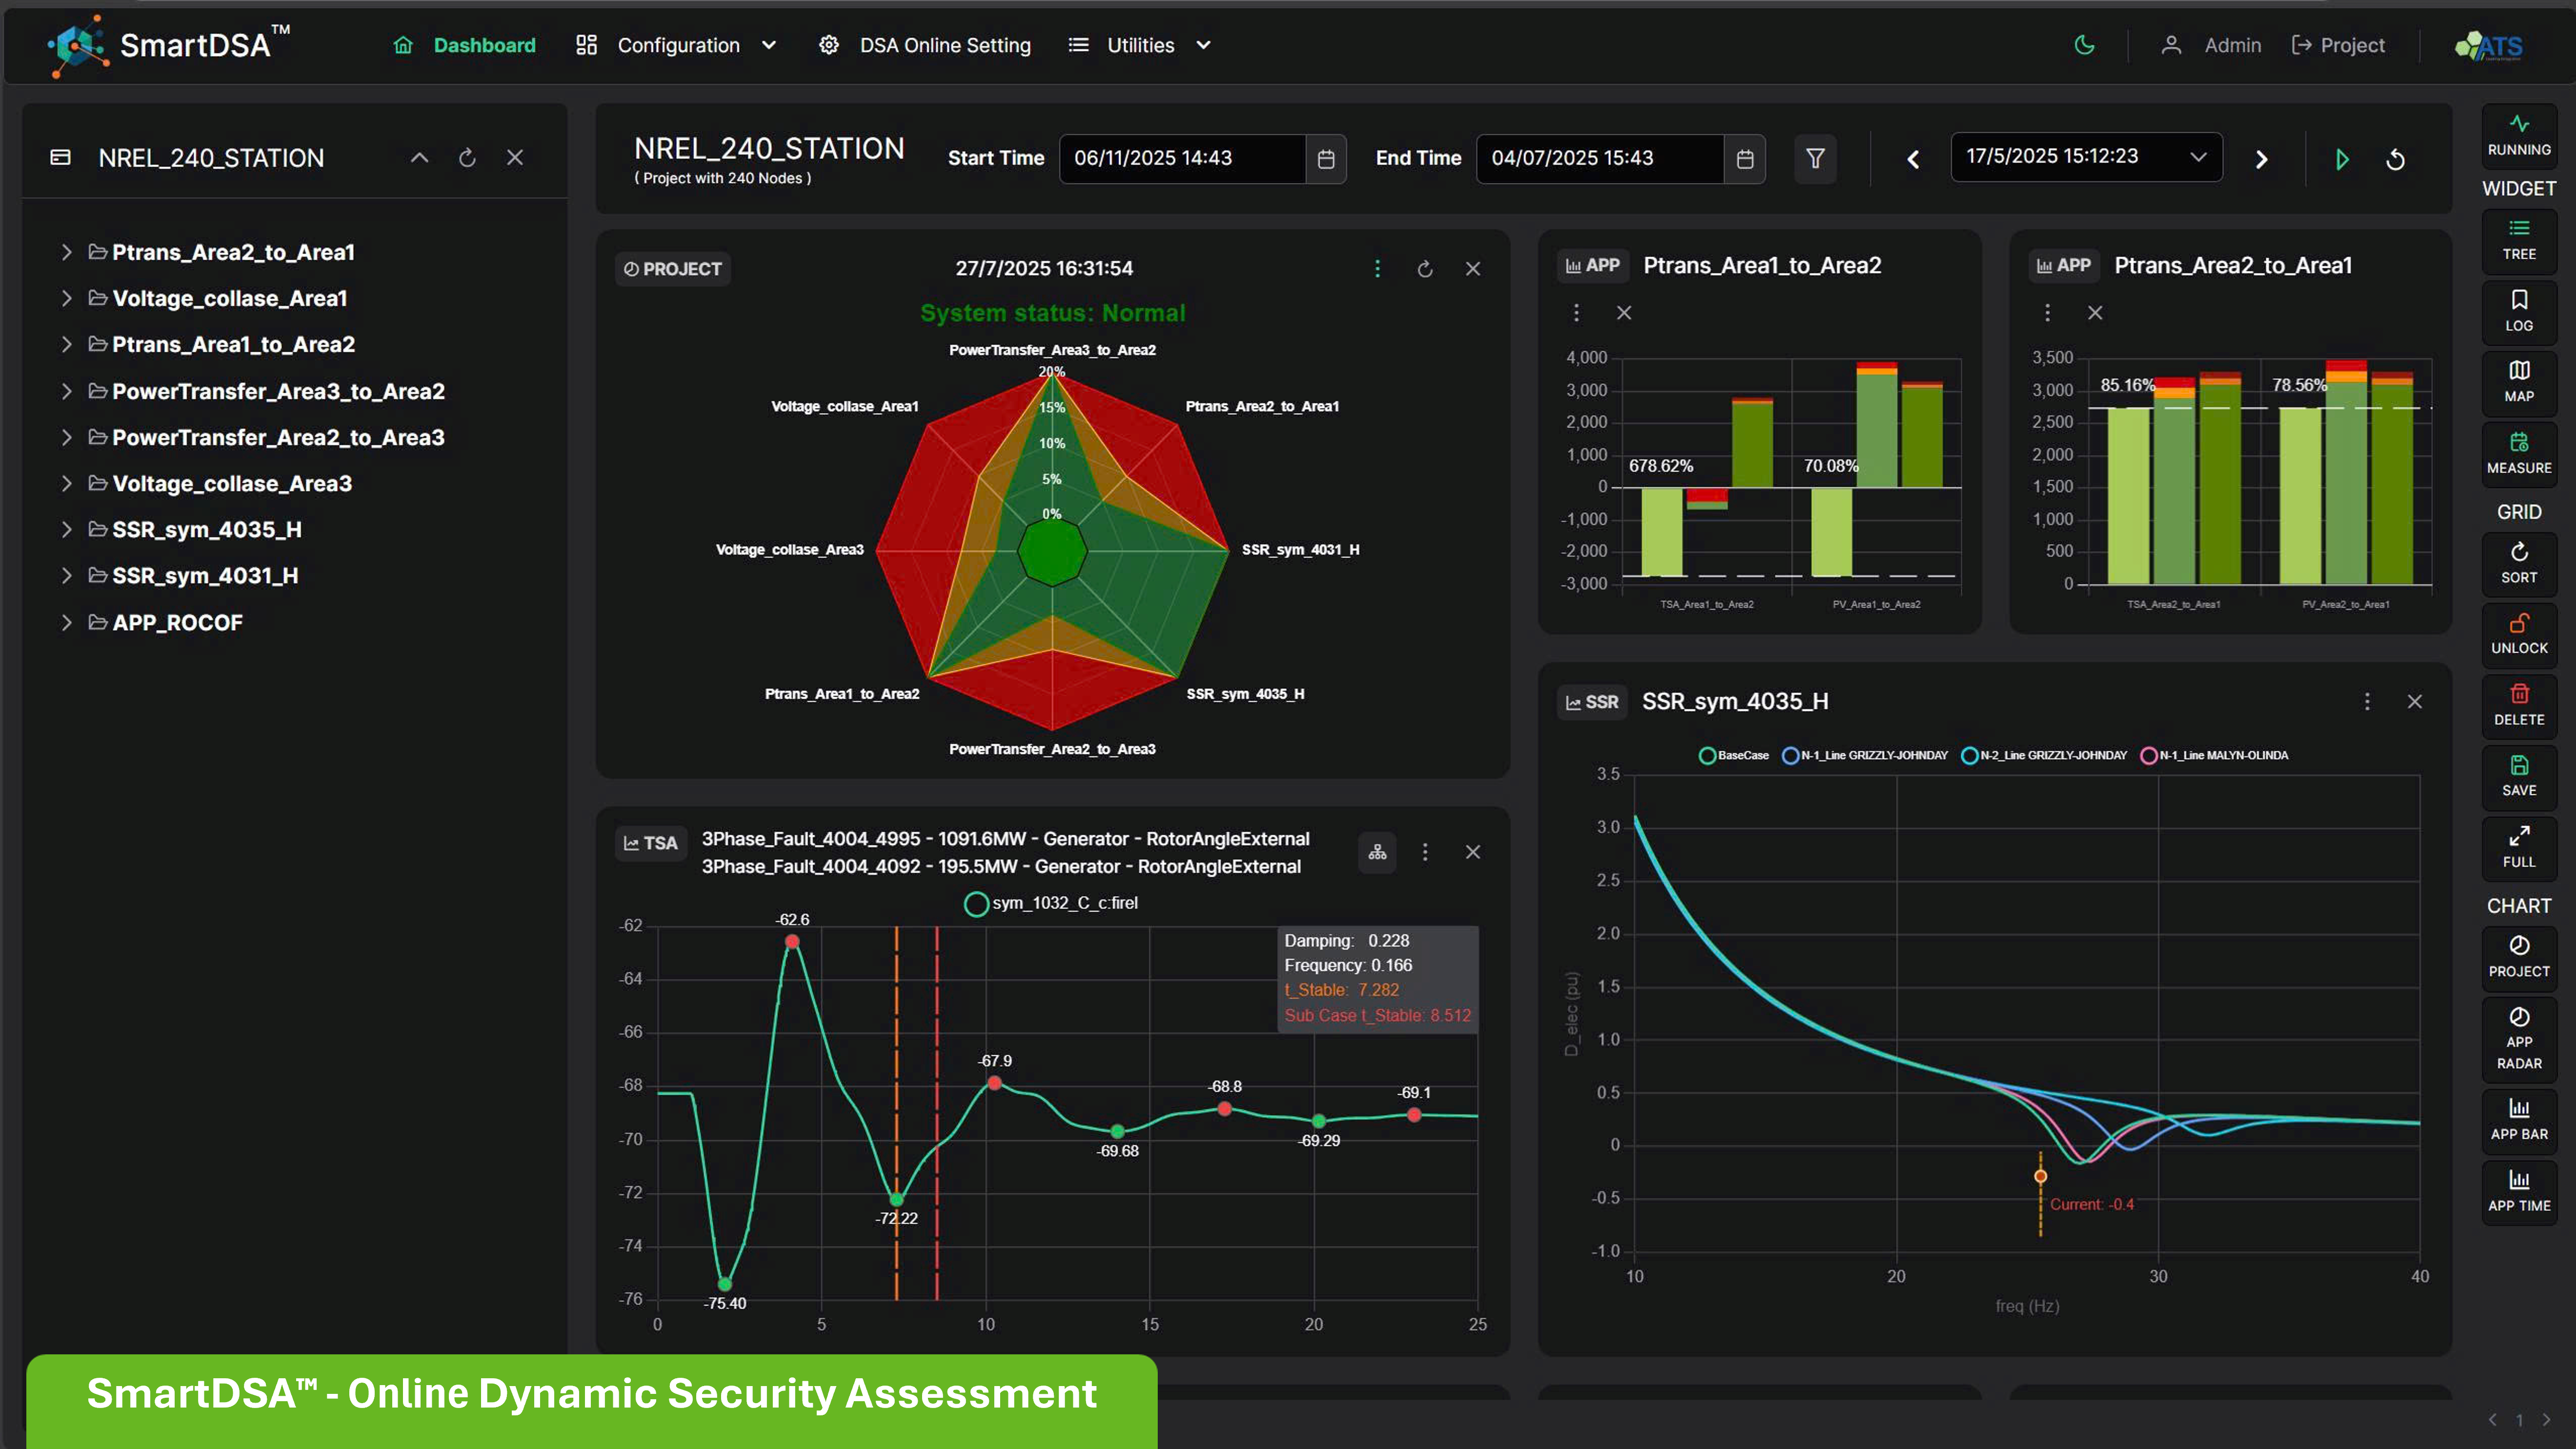Click the Project logout link
Screen dimensions: 2576x1449
[x=2337, y=45]
